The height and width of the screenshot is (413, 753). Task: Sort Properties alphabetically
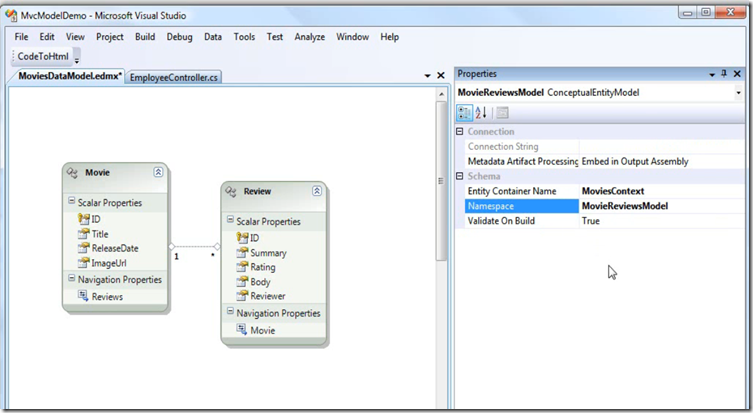point(481,113)
